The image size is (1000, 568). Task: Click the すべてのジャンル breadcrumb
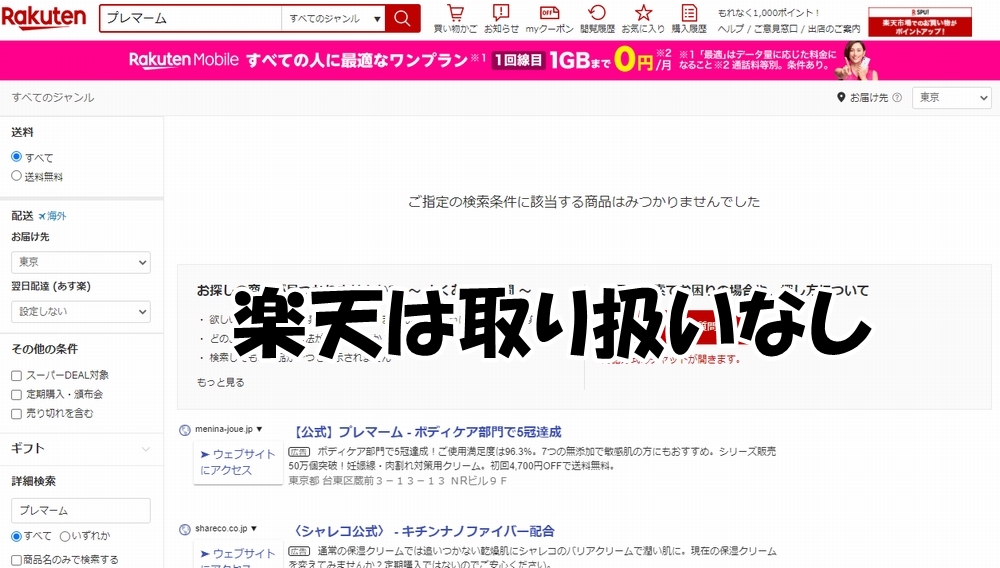click(x=53, y=98)
